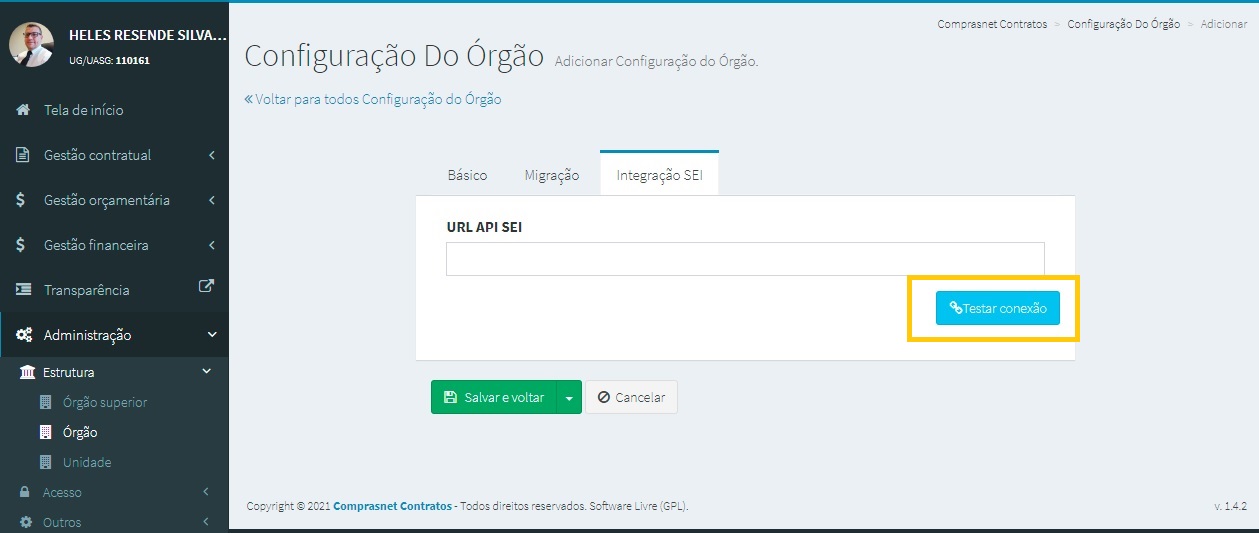Click the HELES RESENDE SILVA user name
Viewport: 1259px width, 533px height.
148,35
